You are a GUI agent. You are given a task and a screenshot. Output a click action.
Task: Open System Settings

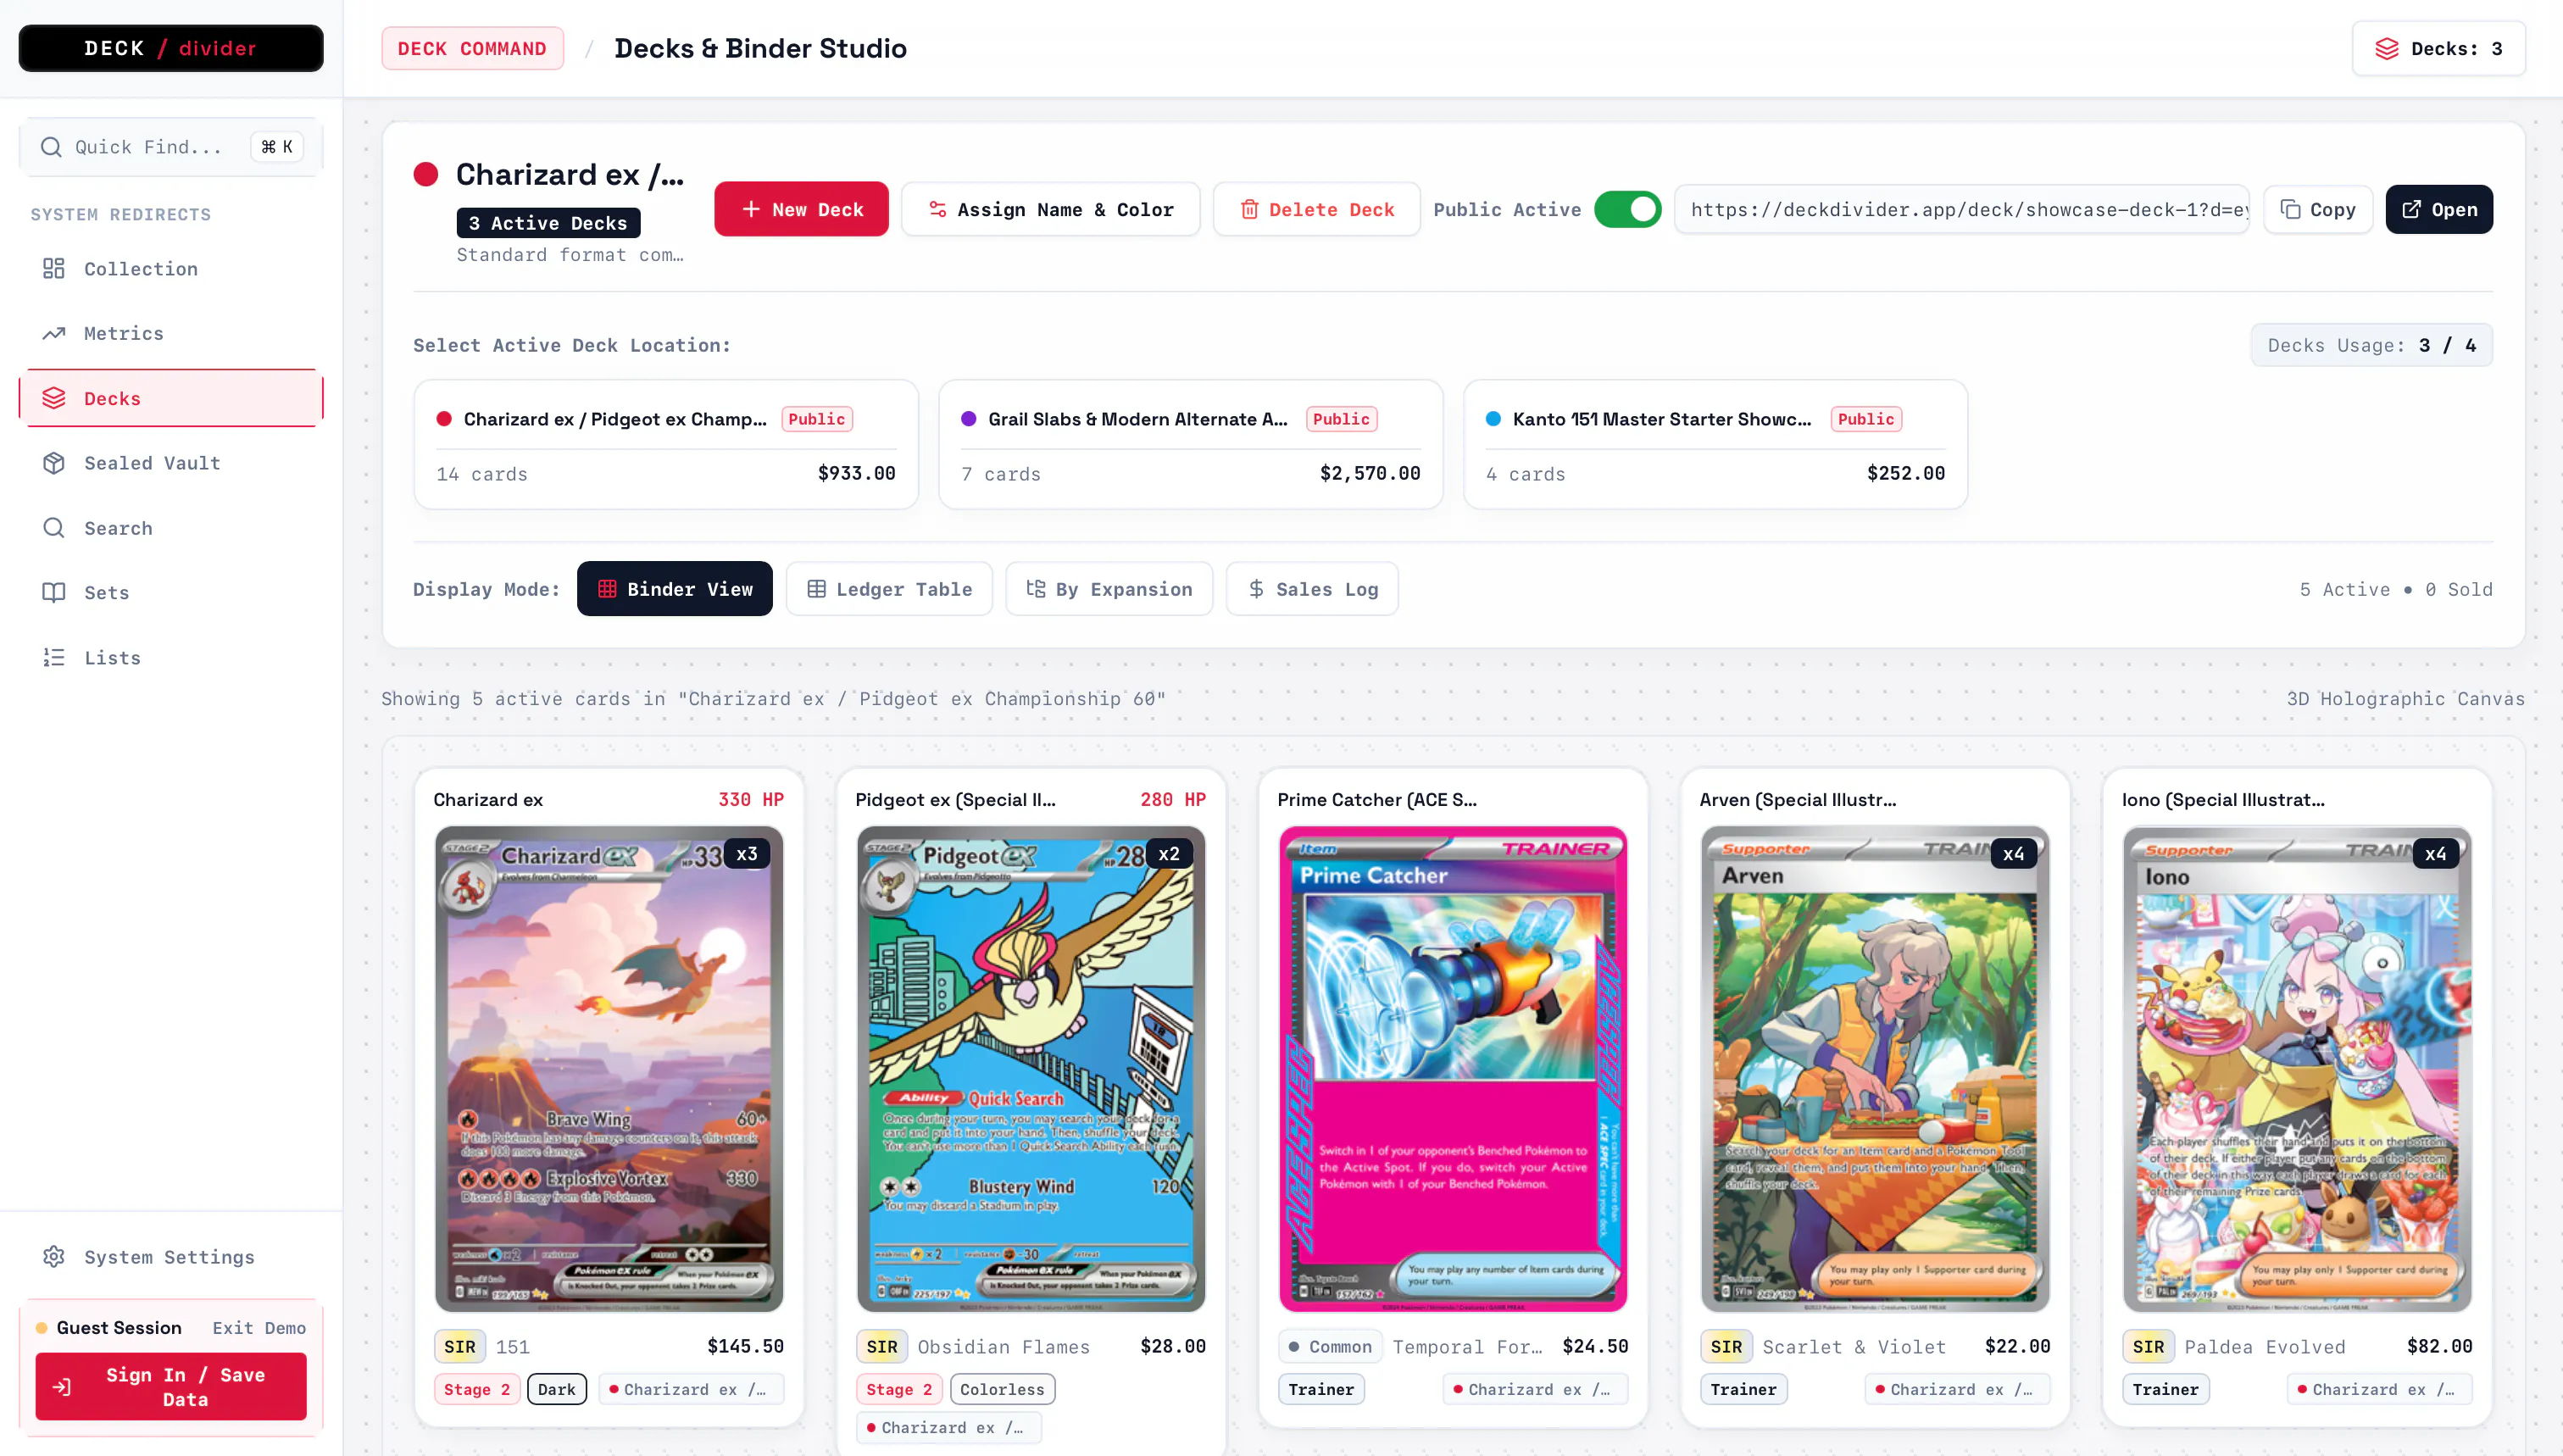point(171,1257)
